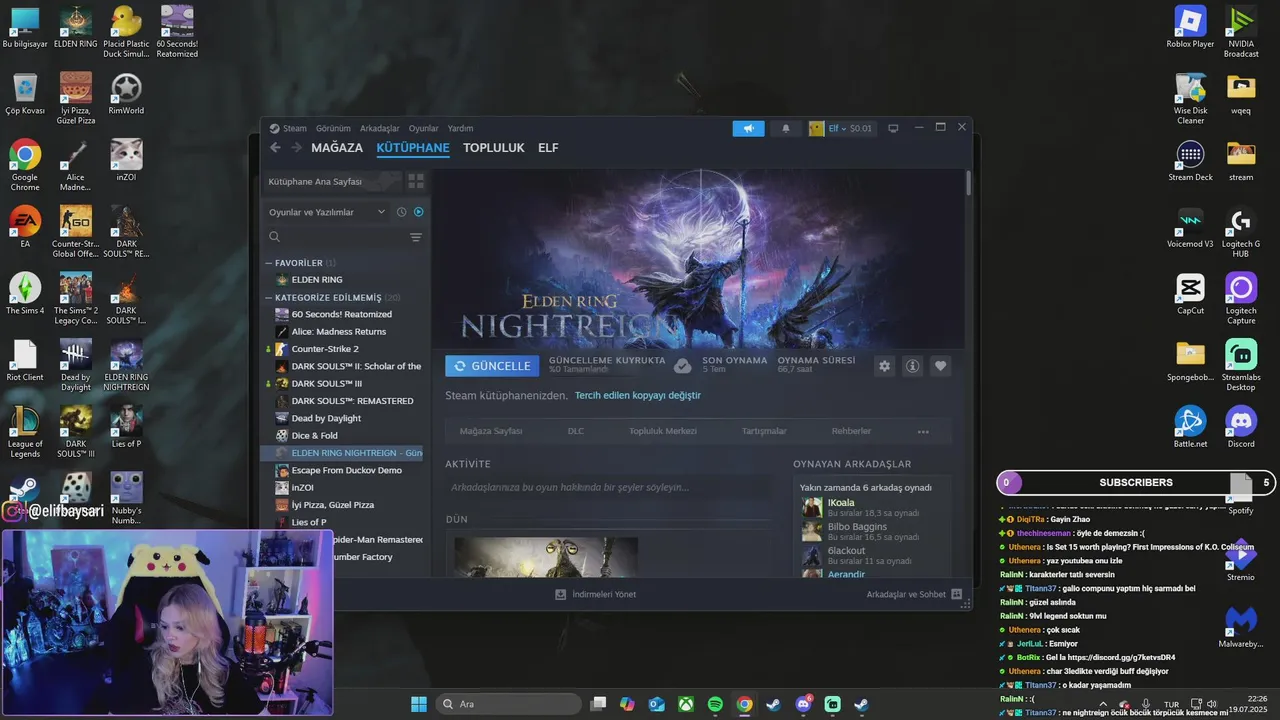Go to Kütüphane Ana Sayfası
Viewport: 1280px width, 720px height.
click(333, 181)
